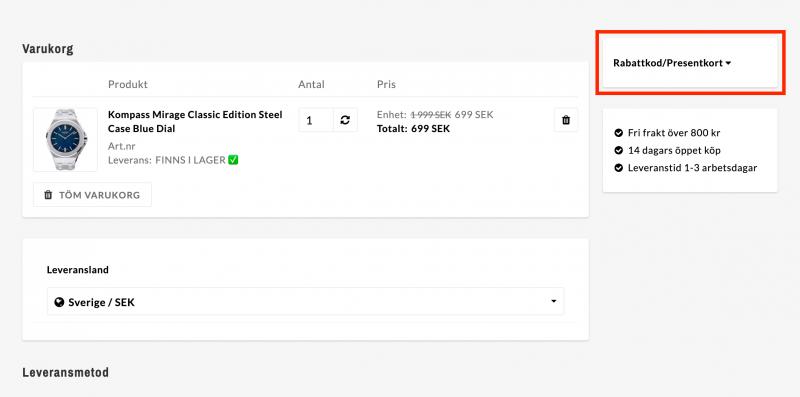The width and height of the screenshot is (800, 397).
Task: Open the Leveransland dropdown Sverige / SEK
Action: coord(306,302)
